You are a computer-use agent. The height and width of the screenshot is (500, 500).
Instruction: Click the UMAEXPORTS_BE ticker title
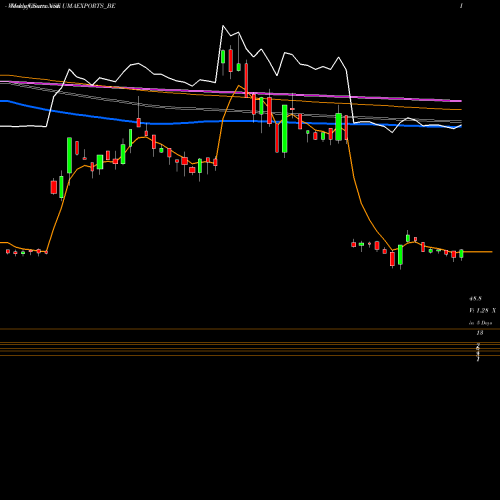[89, 6]
